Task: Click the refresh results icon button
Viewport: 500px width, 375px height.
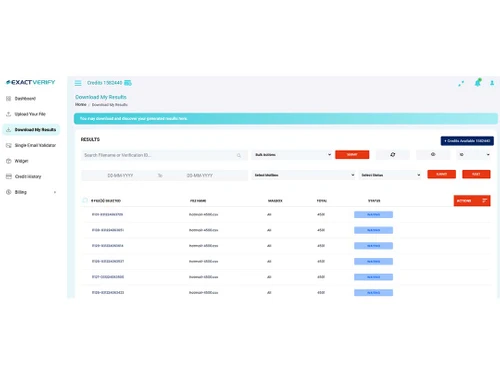Action: click(393, 155)
